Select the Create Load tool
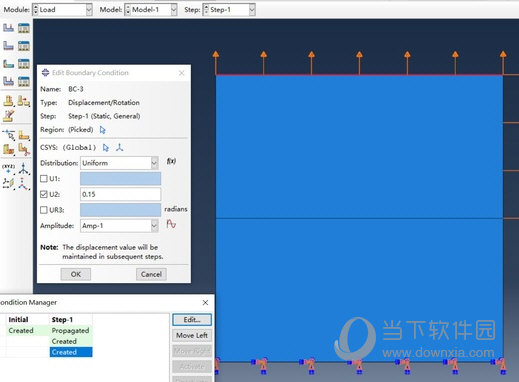Image resolution: width=519 pixels, height=382 pixels. [x=8, y=28]
